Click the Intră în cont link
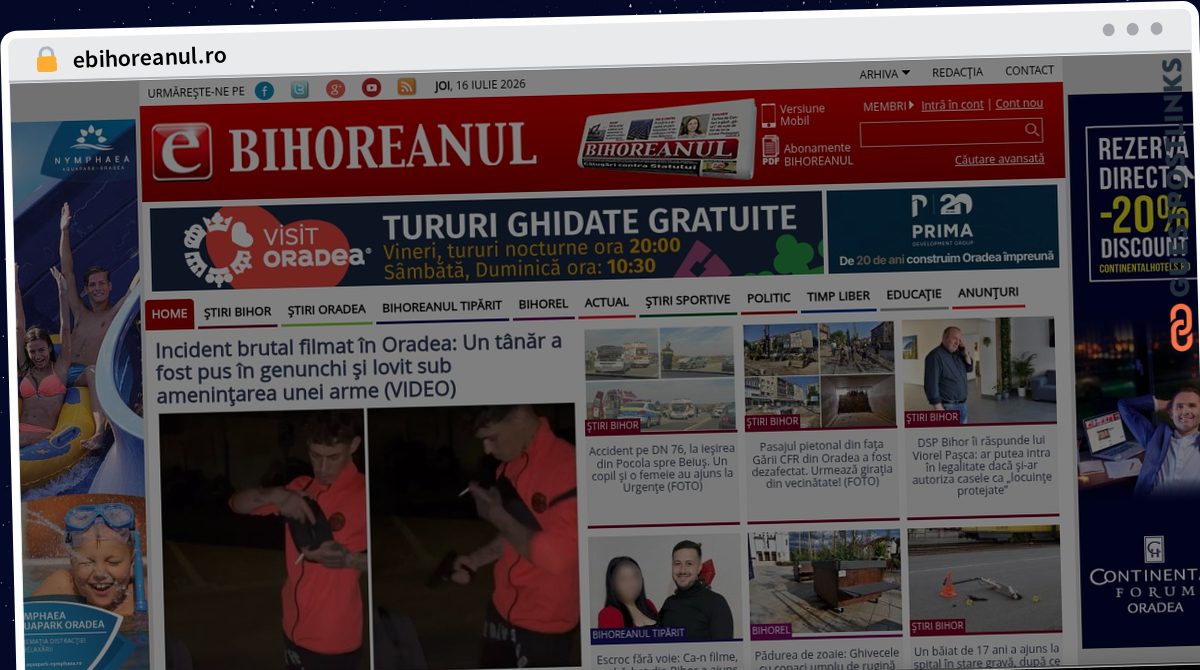 point(952,104)
